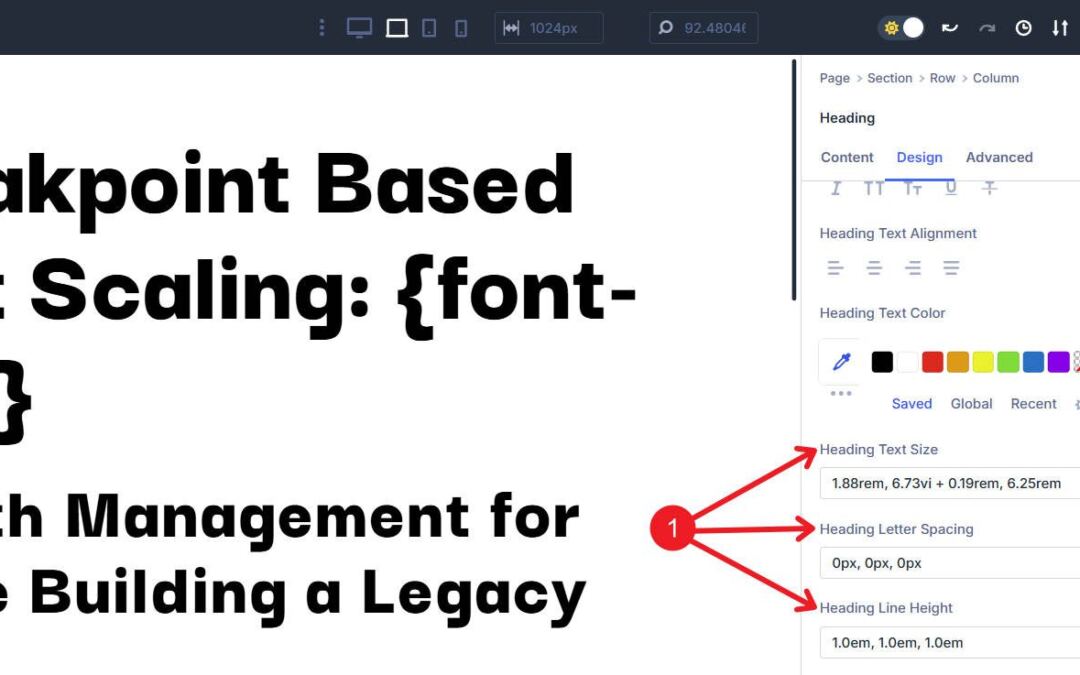1080x675 pixels.
Task: Switch to tablet preview mode
Action: tap(429, 27)
